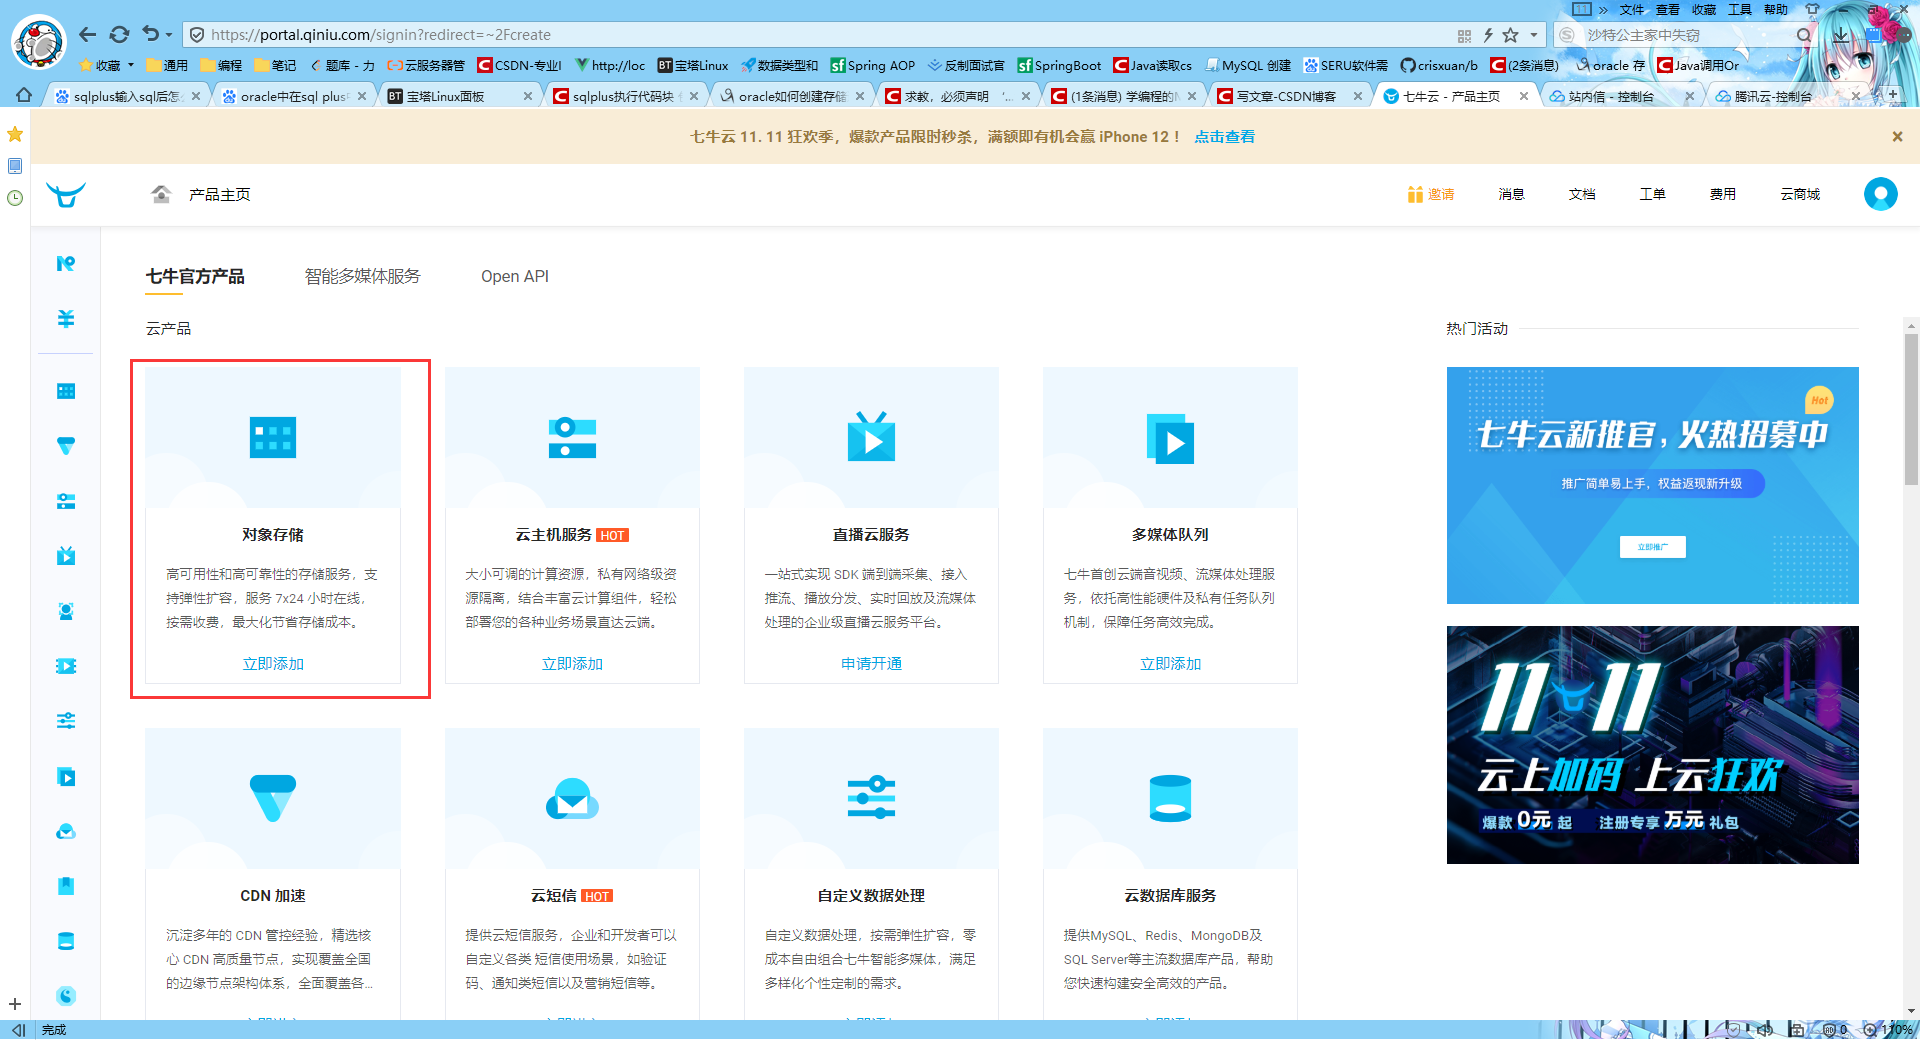The width and height of the screenshot is (1920, 1040).
Task: Click the home icon beside 产品主页
Action: [x=161, y=194]
